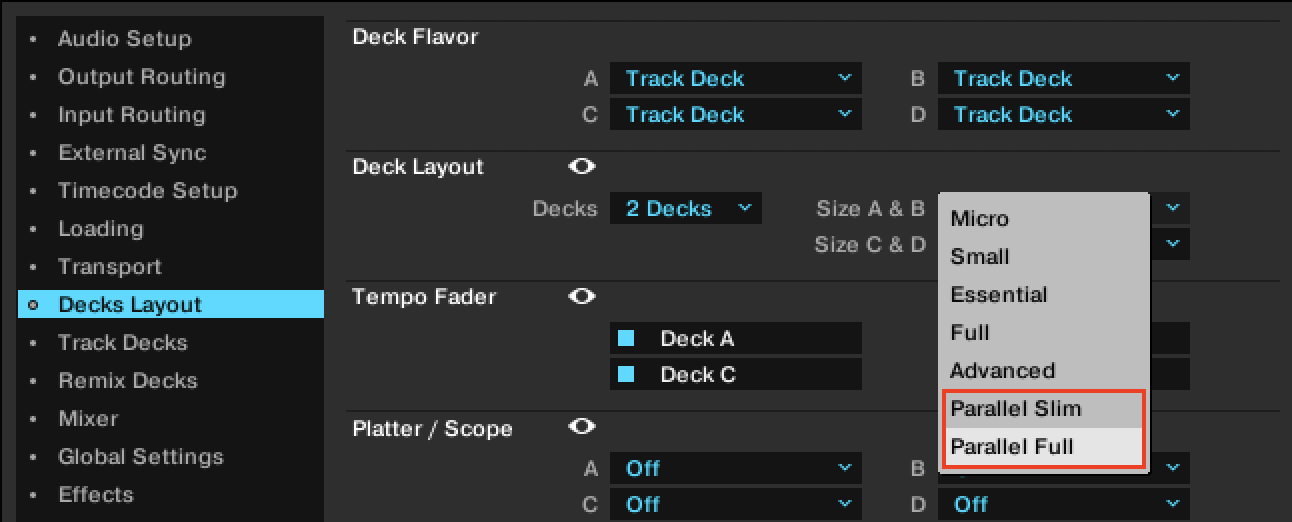Open the Deck A flavor dropdown
This screenshot has height=522, width=1292.
[x=736, y=79]
